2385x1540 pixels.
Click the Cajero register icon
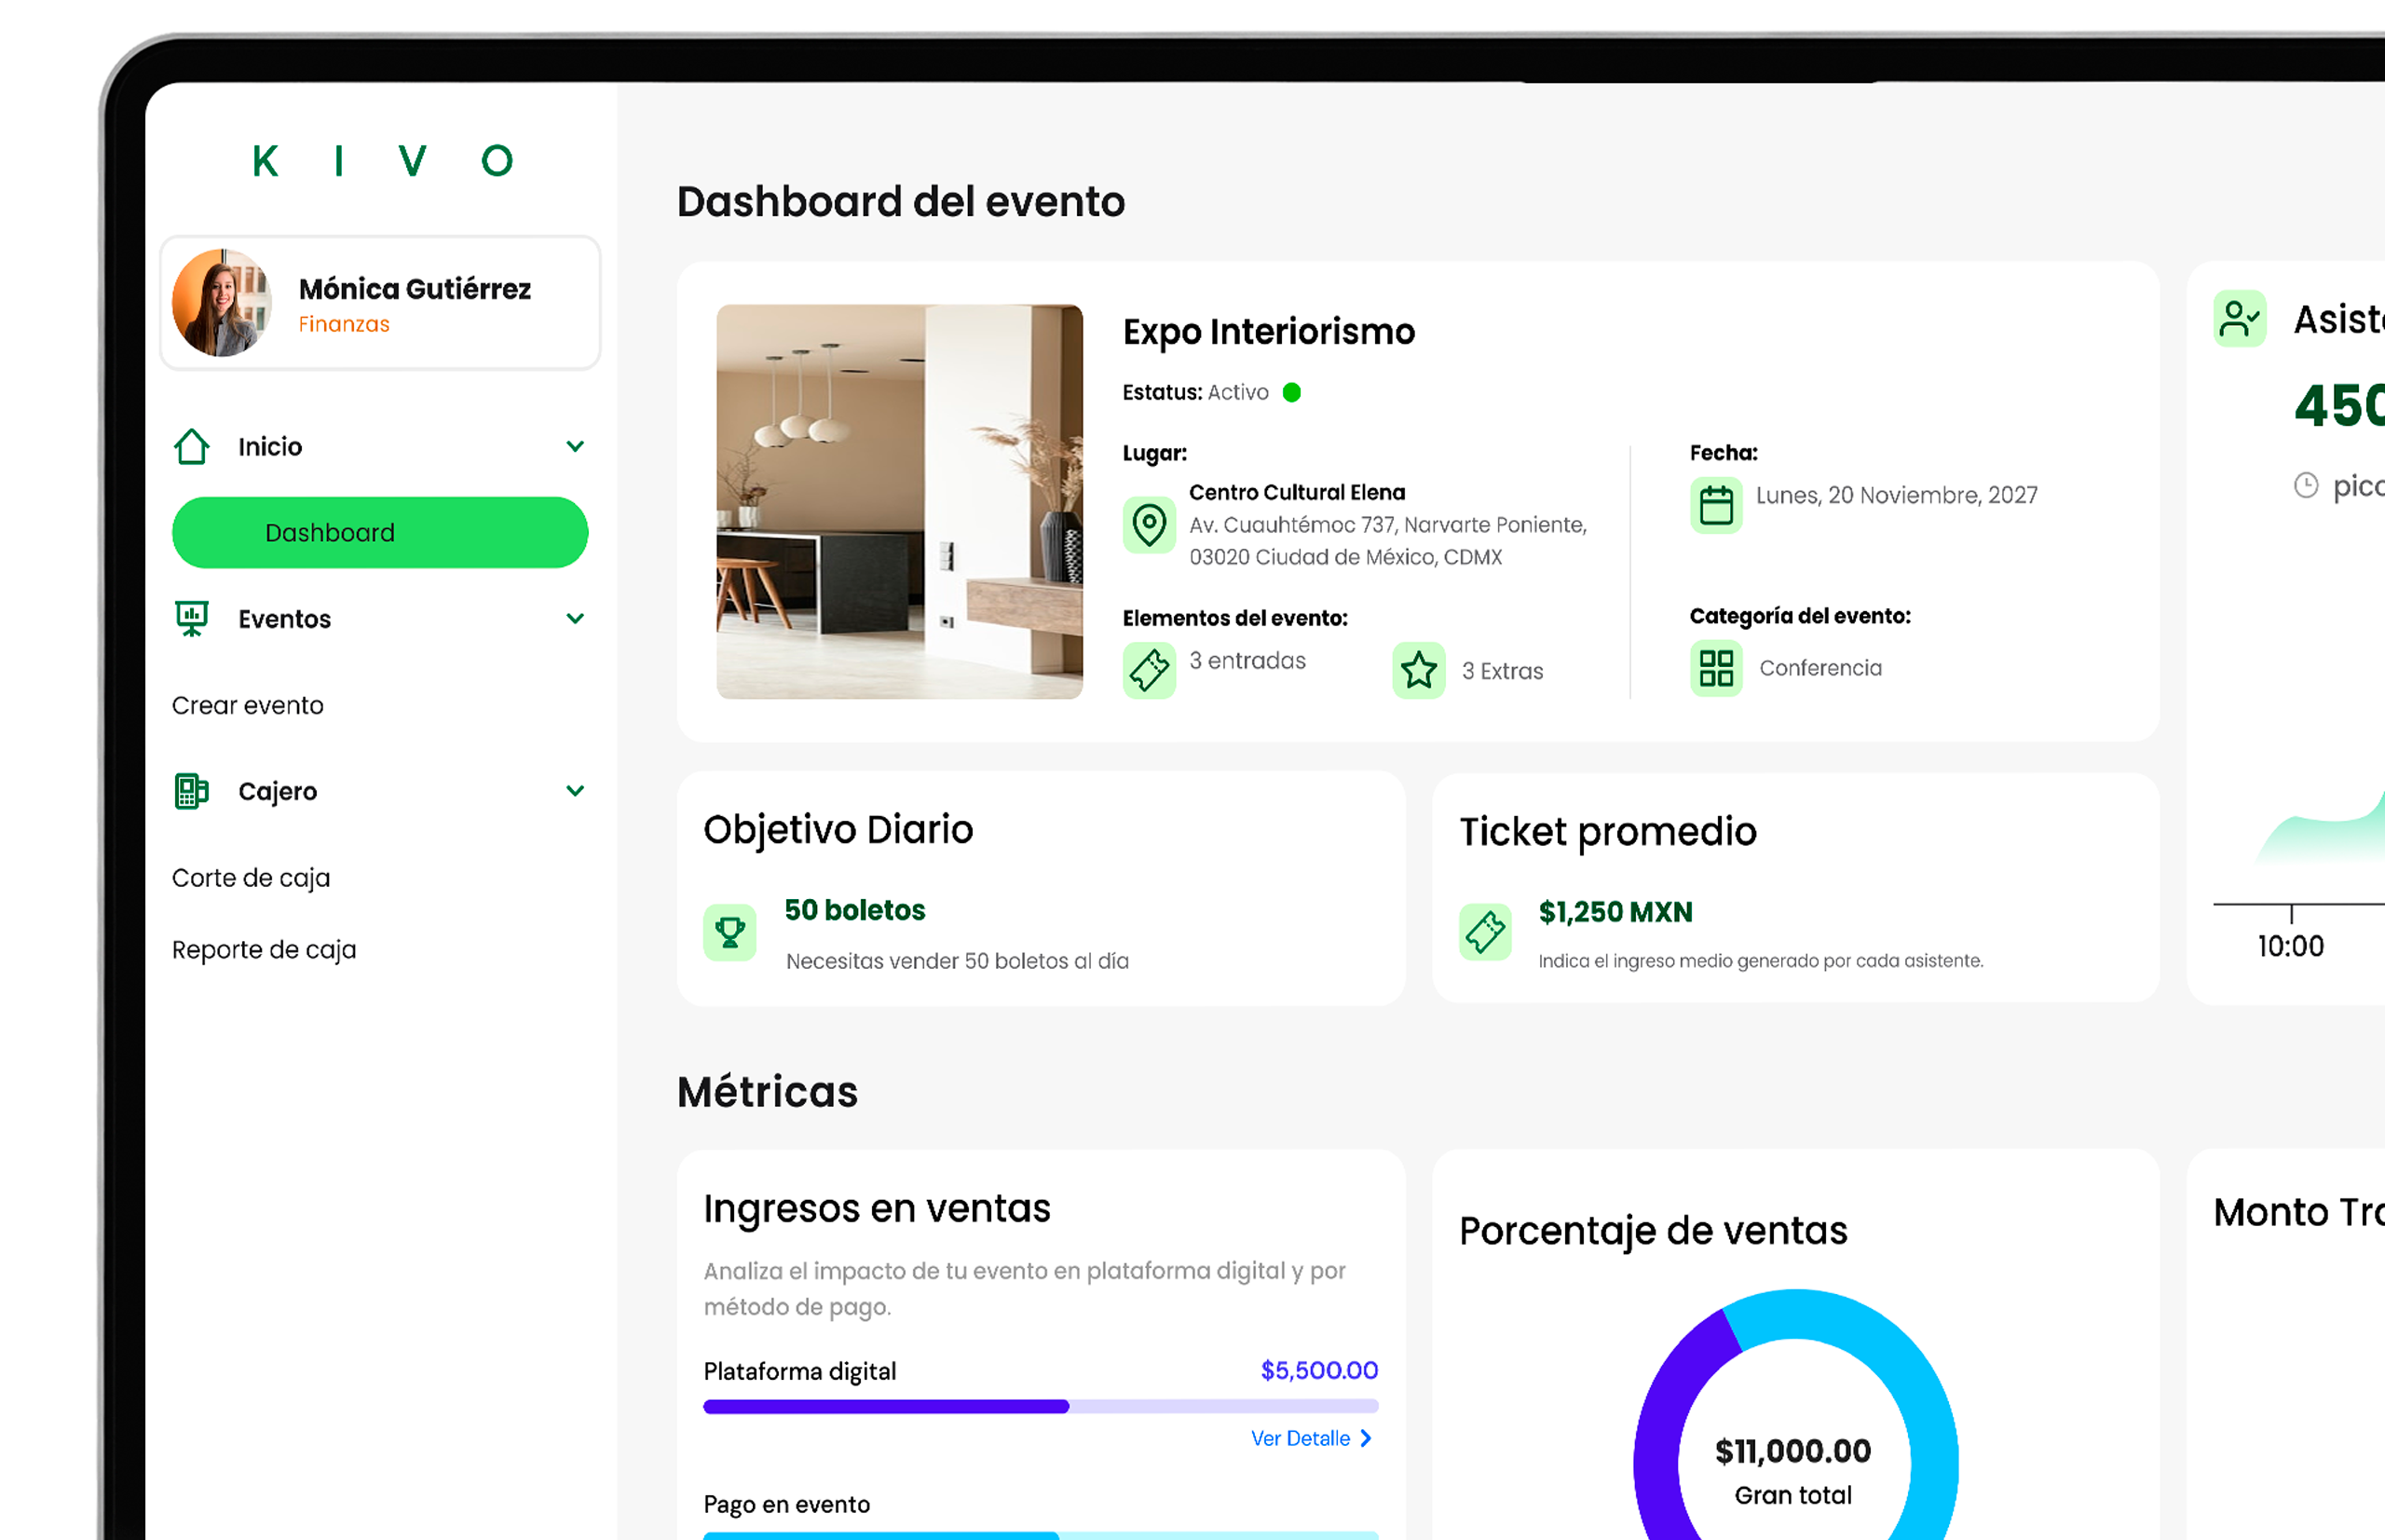(x=192, y=791)
